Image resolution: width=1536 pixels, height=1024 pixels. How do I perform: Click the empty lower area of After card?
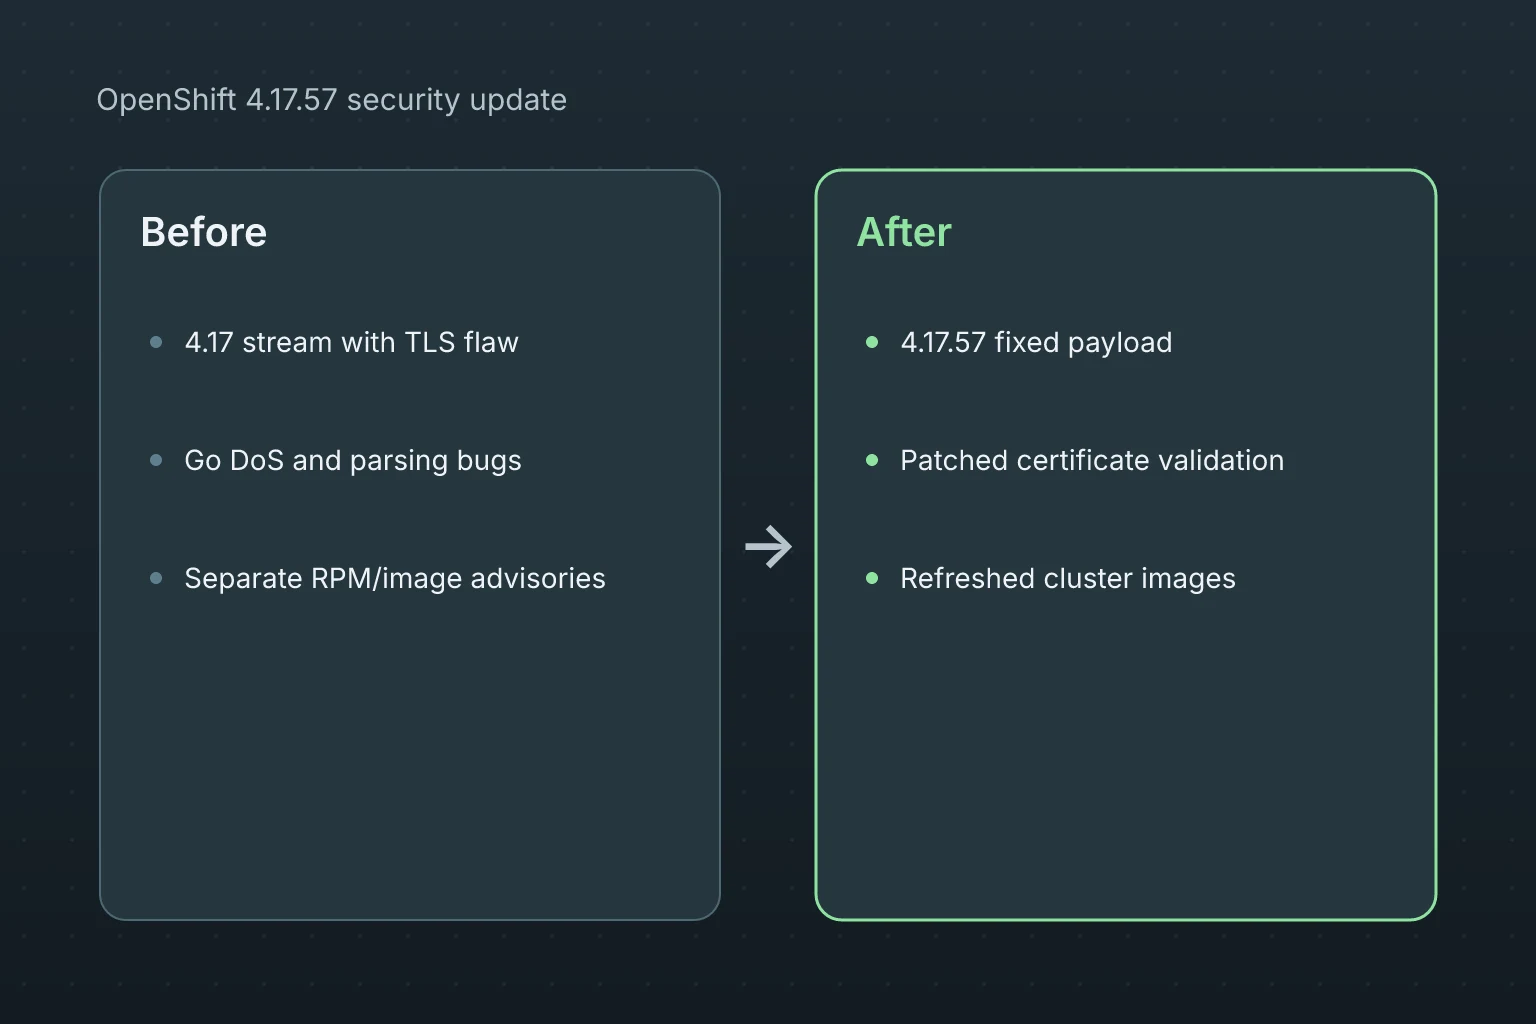(x=1126, y=760)
